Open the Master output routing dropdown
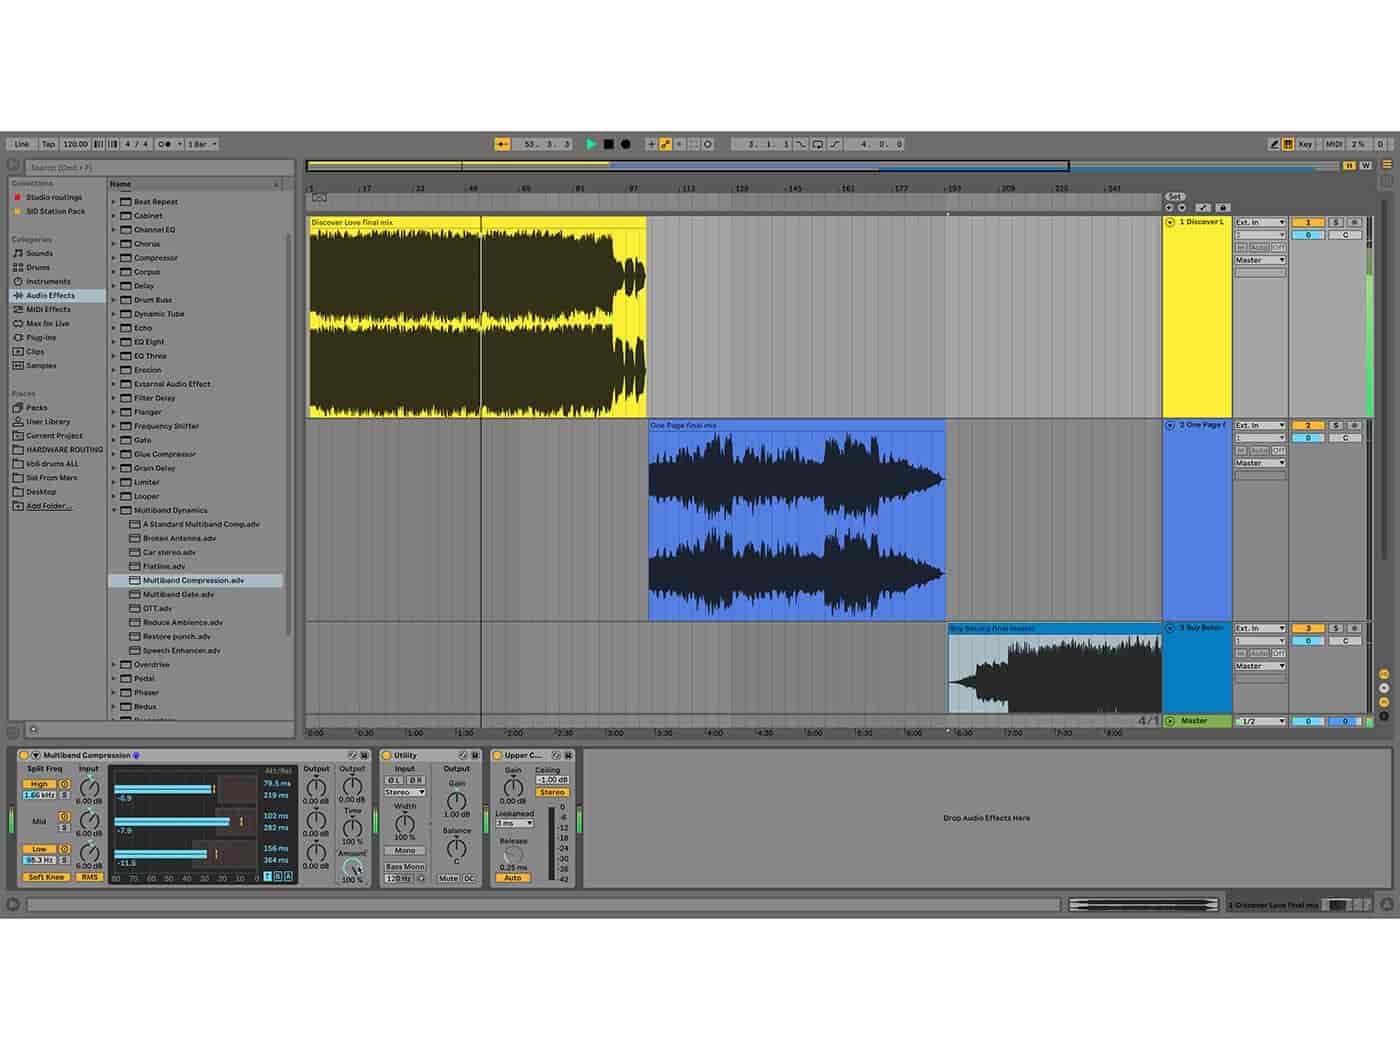This screenshot has height=1050, width=1400. click(1260, 258)
